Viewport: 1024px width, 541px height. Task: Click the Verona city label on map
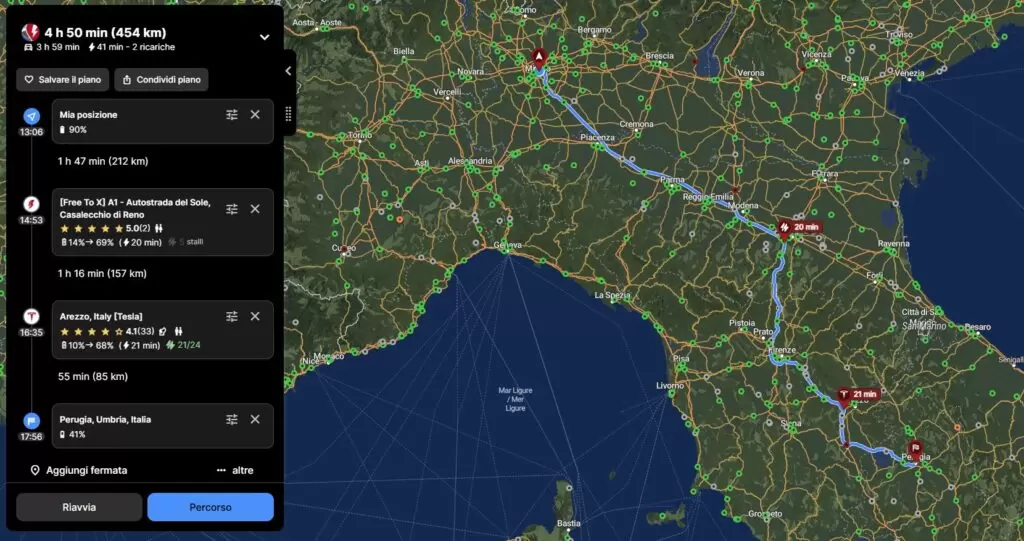[750, 73]
